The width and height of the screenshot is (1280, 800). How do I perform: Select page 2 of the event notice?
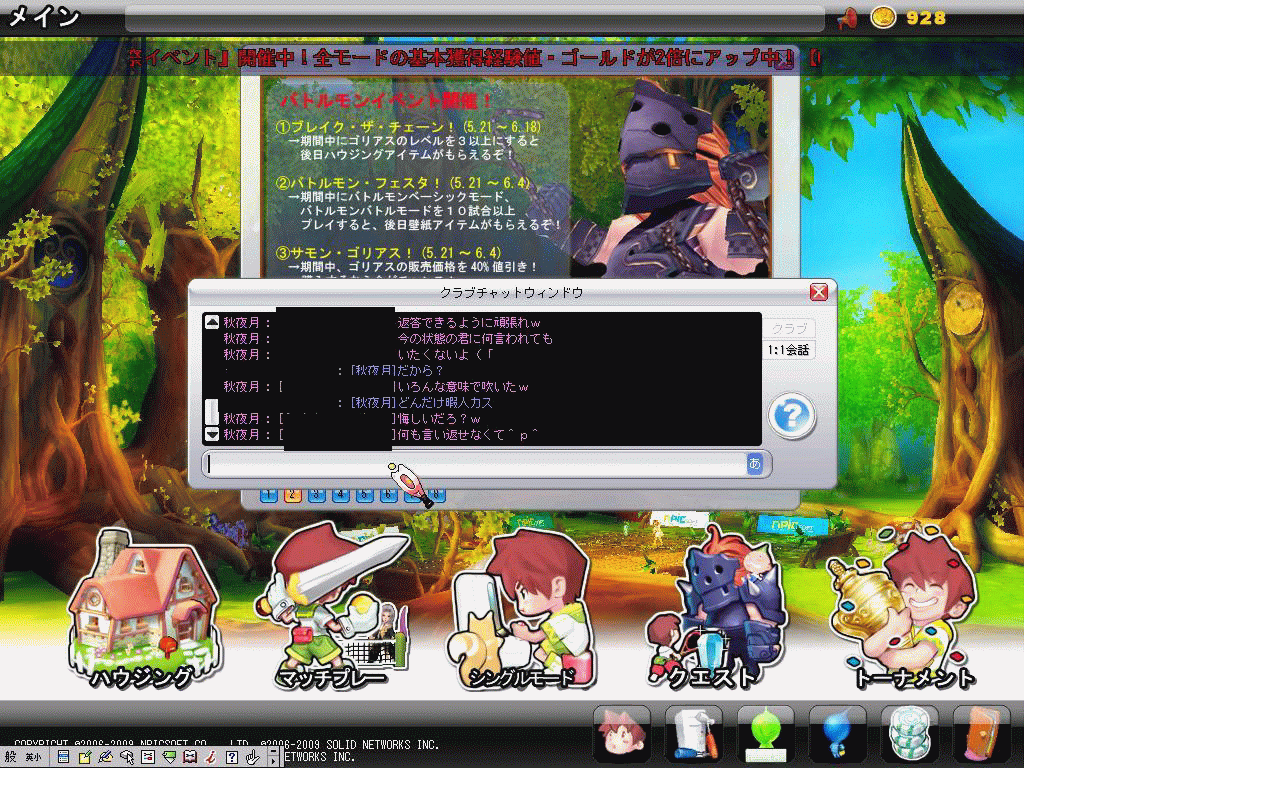[292, 494]
